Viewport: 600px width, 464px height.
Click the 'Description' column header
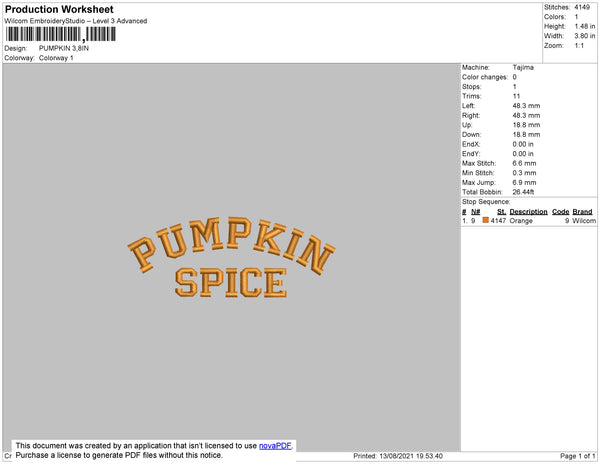tap(528, 212)
